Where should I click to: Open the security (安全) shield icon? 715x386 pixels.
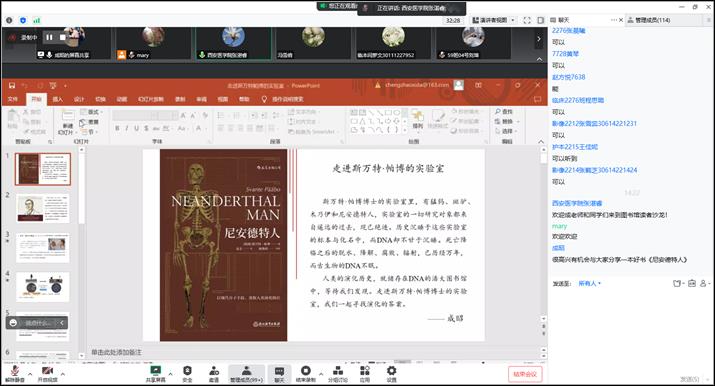tap(187, 374)
